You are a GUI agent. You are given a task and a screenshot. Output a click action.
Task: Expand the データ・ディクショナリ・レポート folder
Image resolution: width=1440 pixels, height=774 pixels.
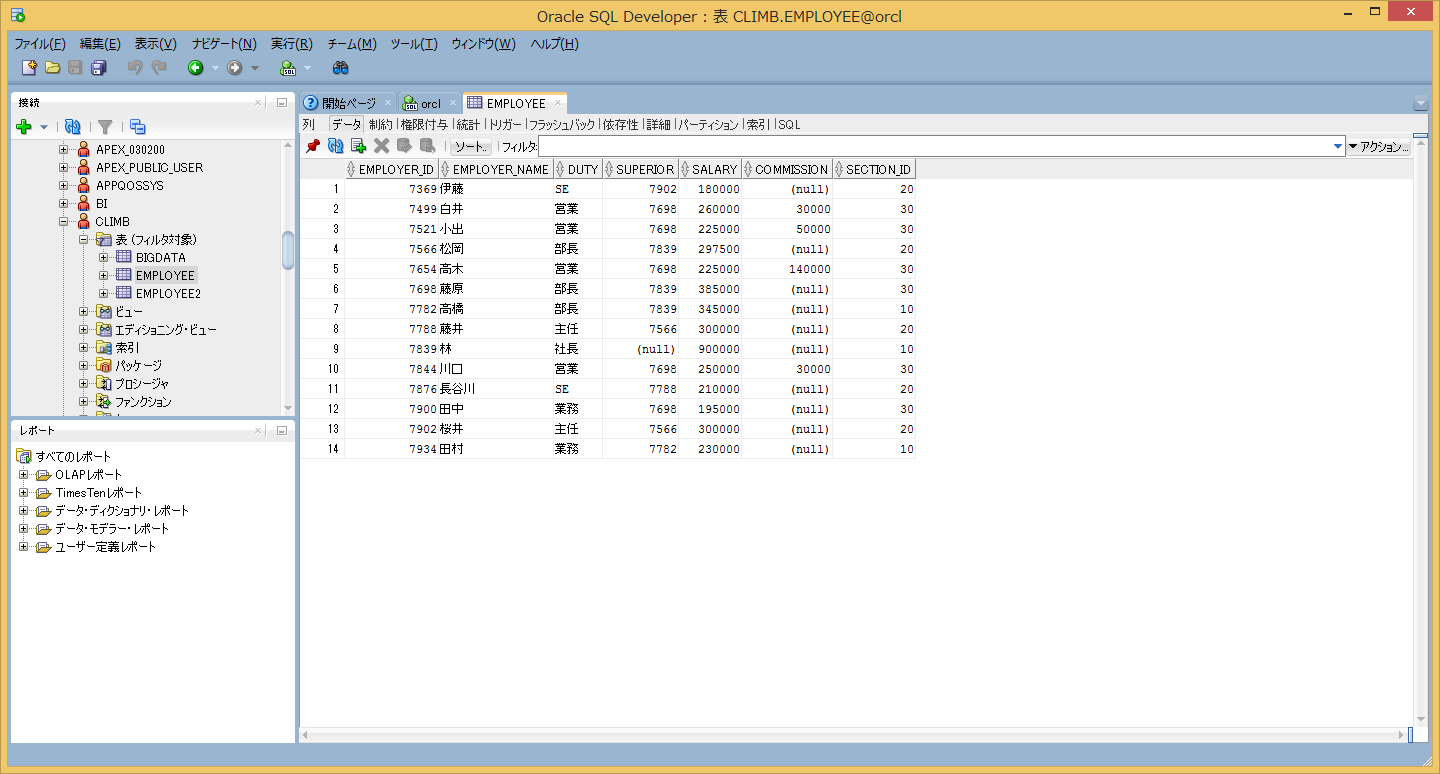tap(24, 510)
